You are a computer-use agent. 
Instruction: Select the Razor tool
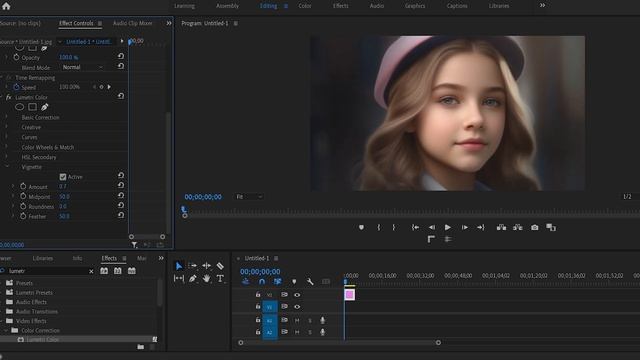(x=220, y=266)
